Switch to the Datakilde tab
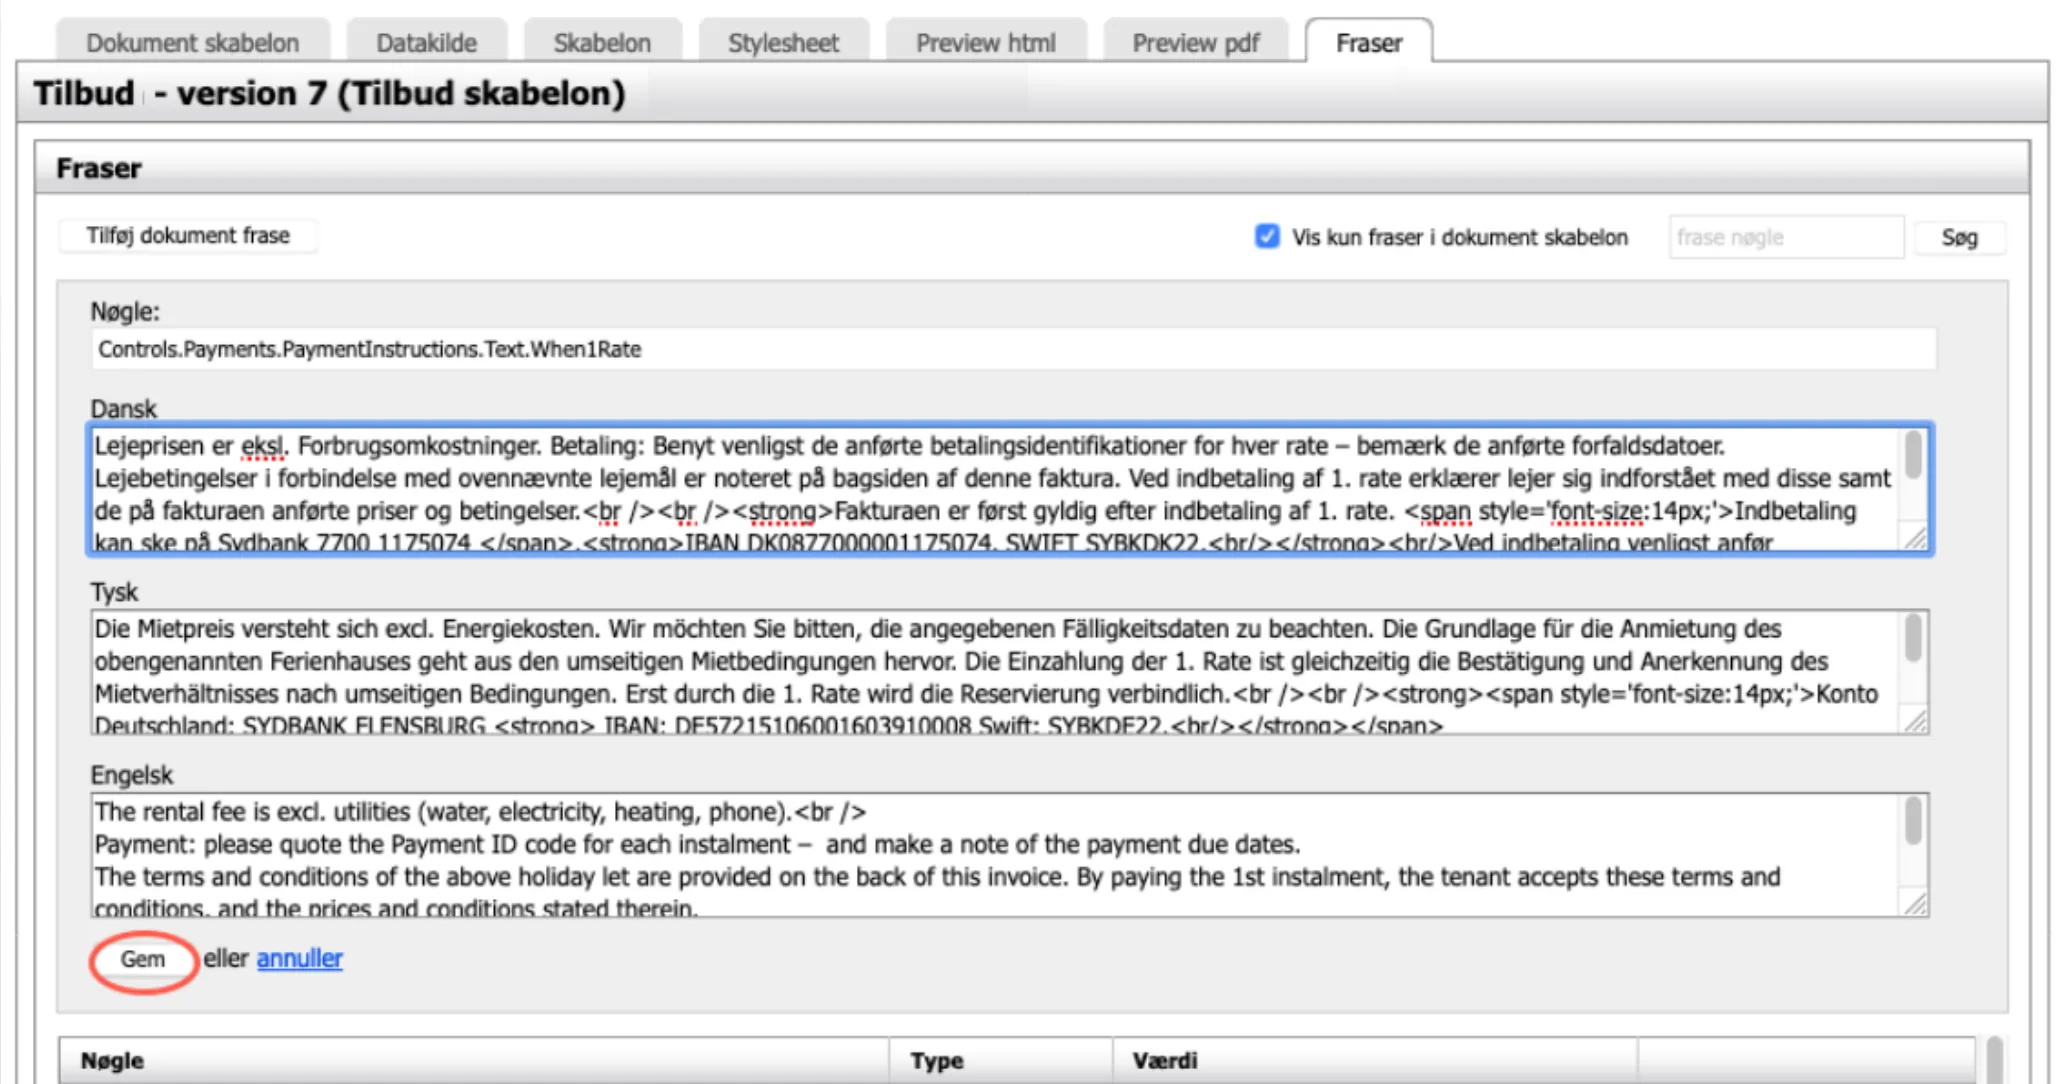This screenshot has width=2056, height=1084. [426, 43]
